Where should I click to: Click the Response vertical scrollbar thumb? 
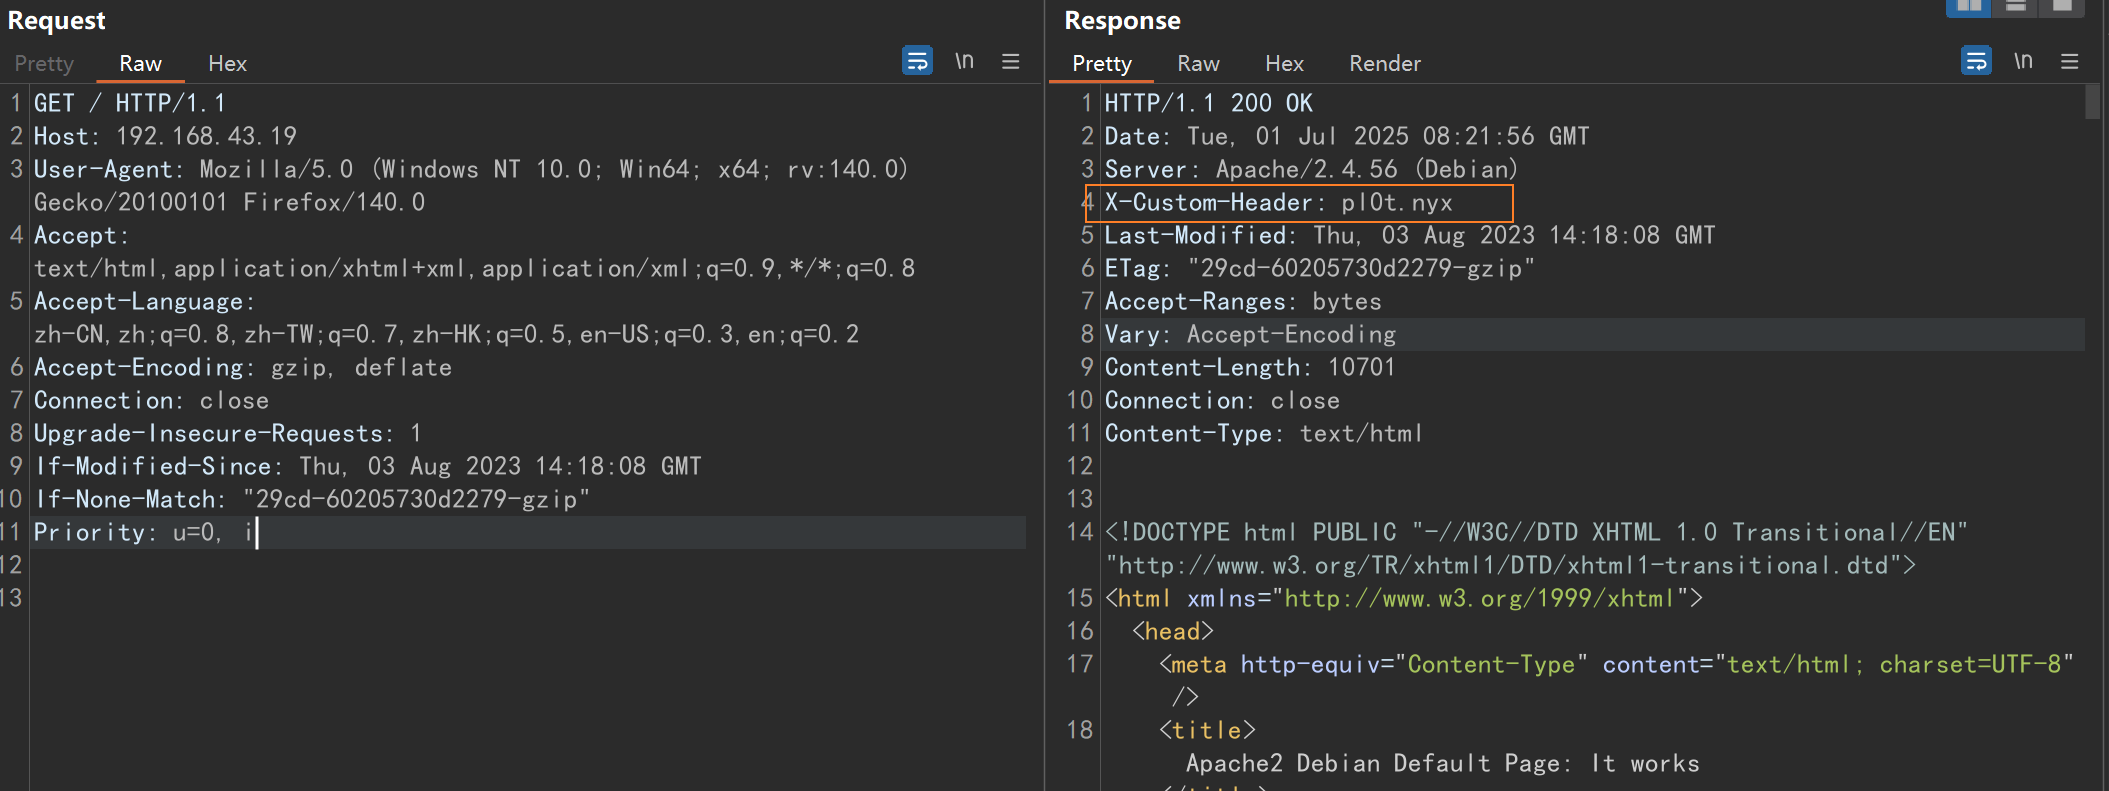(2092, 102)
